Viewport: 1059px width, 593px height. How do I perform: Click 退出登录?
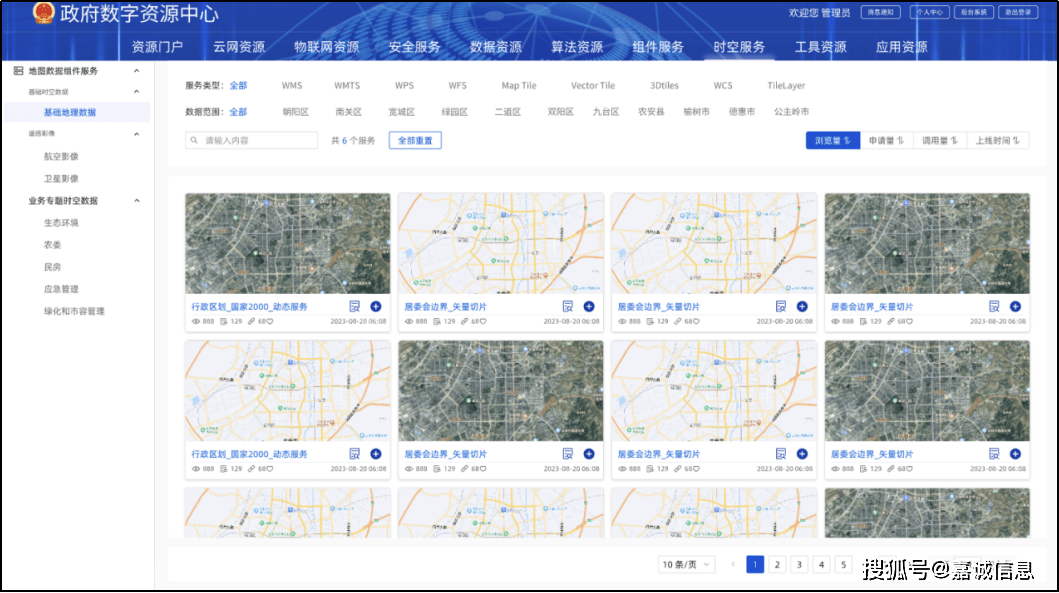pos(1018,12)
